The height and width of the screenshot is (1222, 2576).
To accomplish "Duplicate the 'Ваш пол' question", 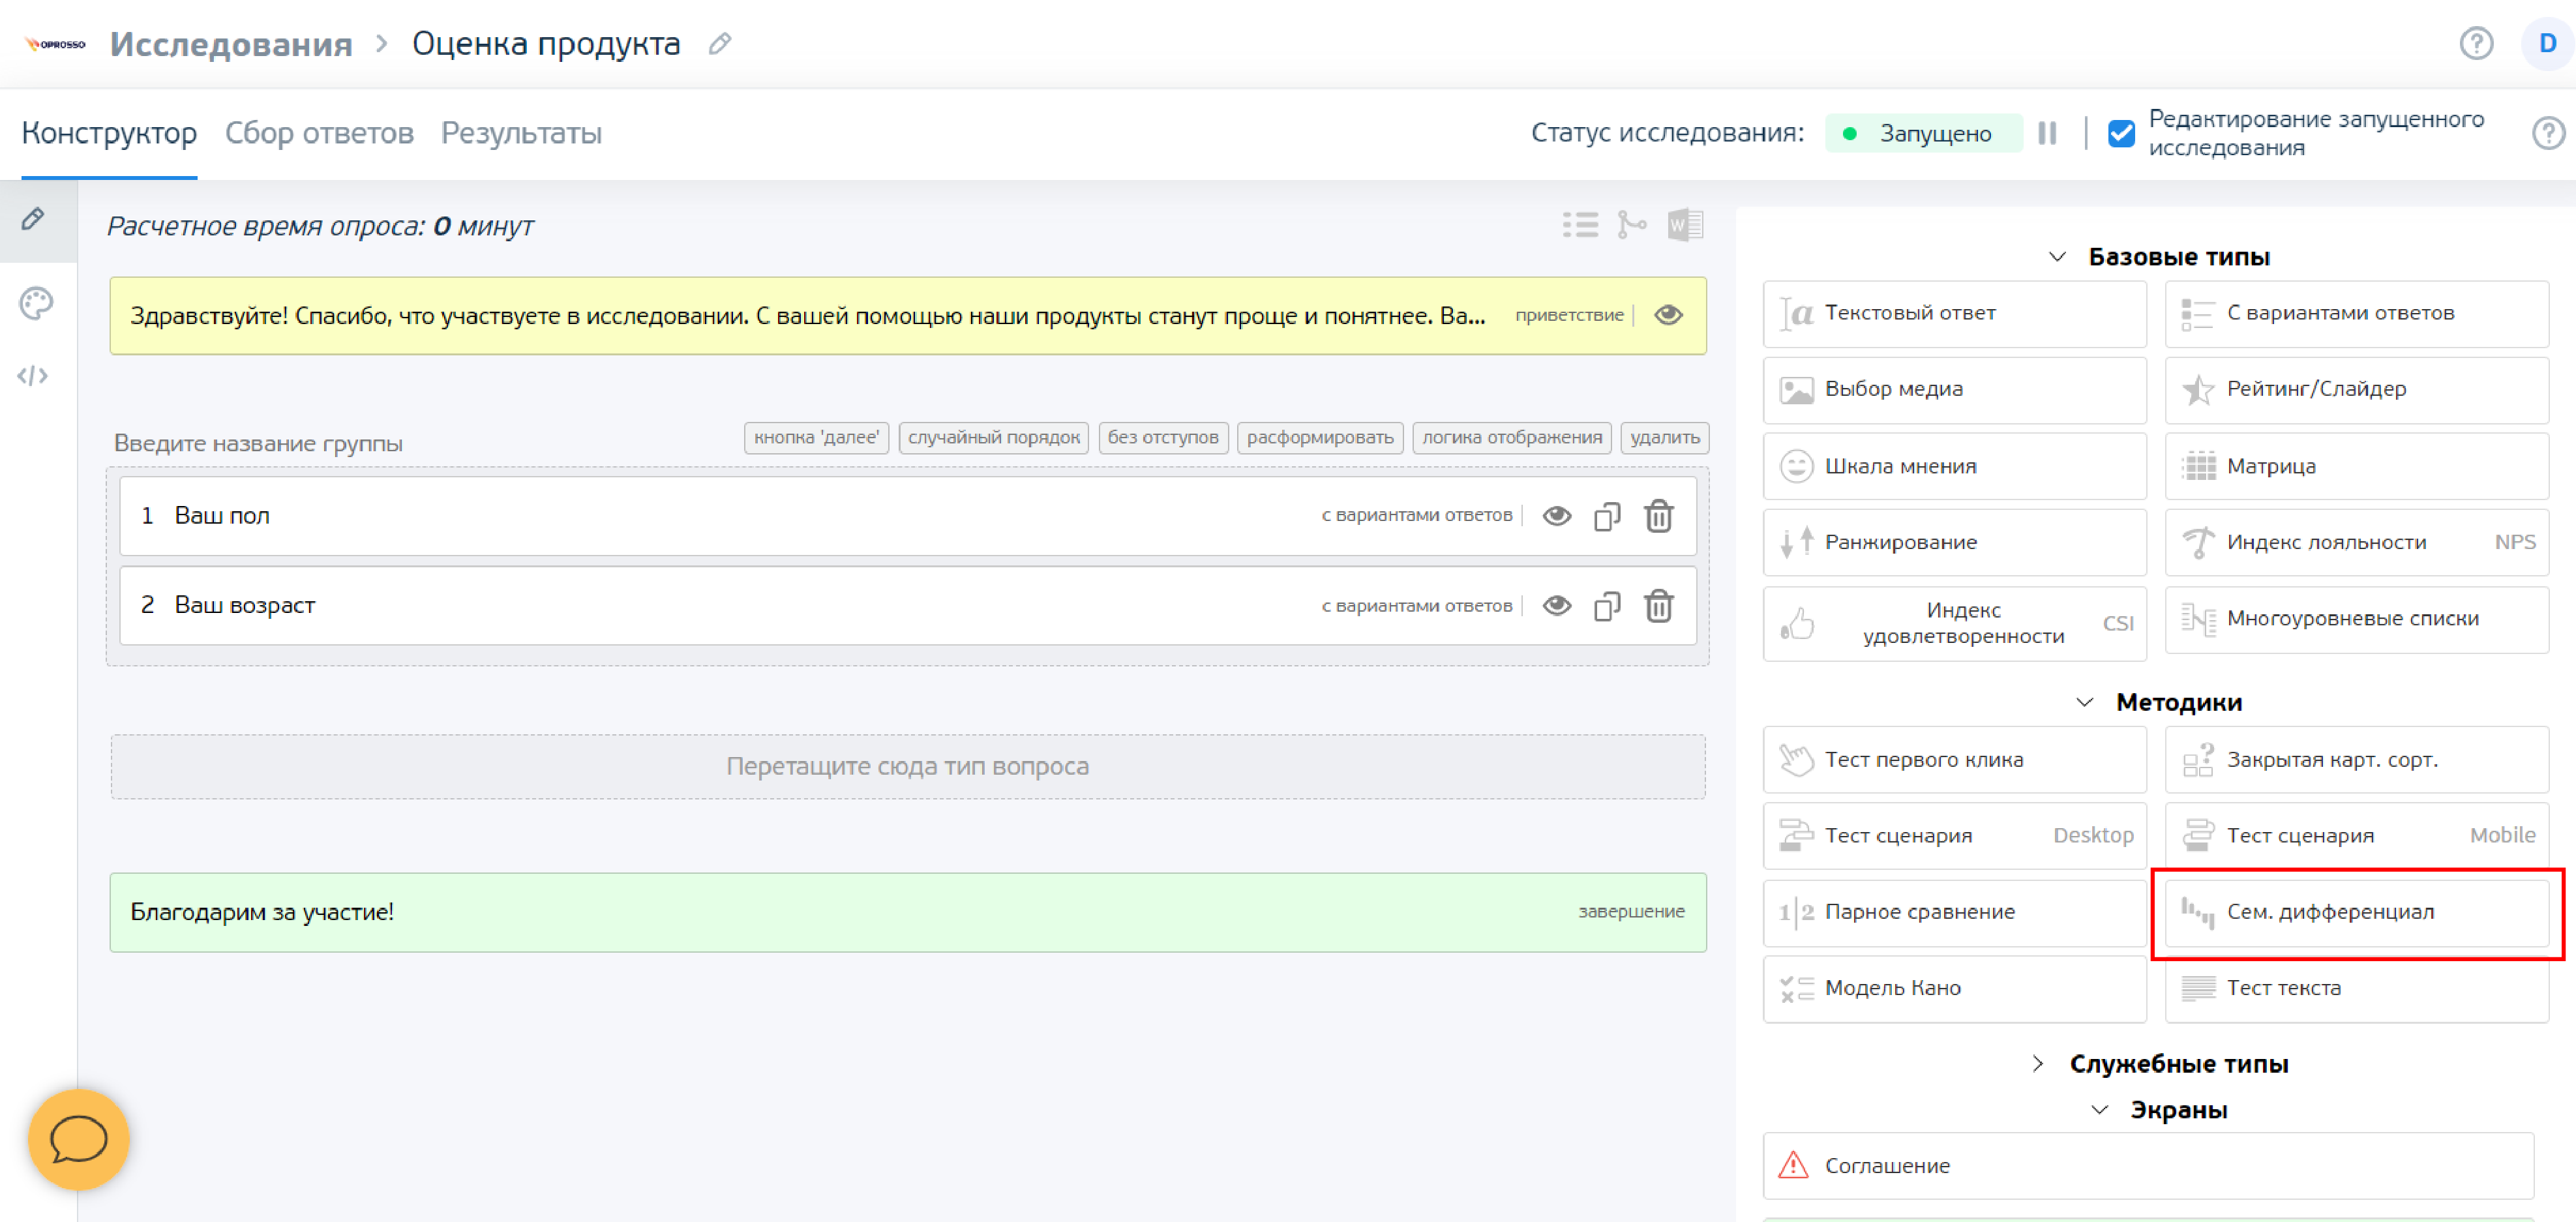I will pyautogui.click(x=1607, y=516).
